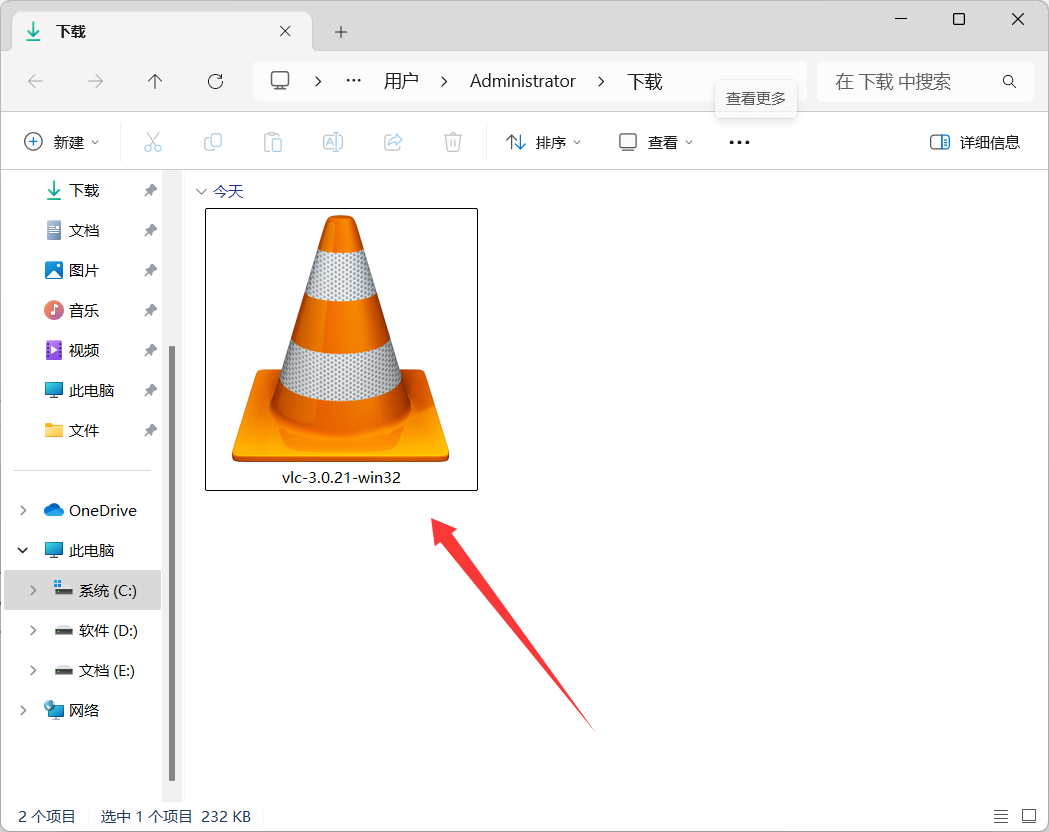The image size is (1049, 832).
Task: Click Administrator in the address breadcrumb
Action: pos(523,82)
